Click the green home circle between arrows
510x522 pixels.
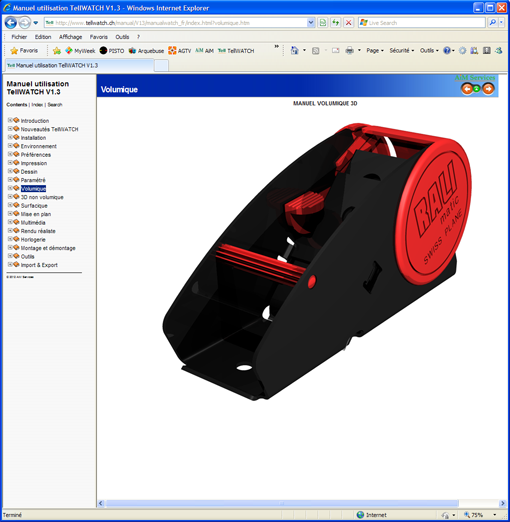[477, 89]
